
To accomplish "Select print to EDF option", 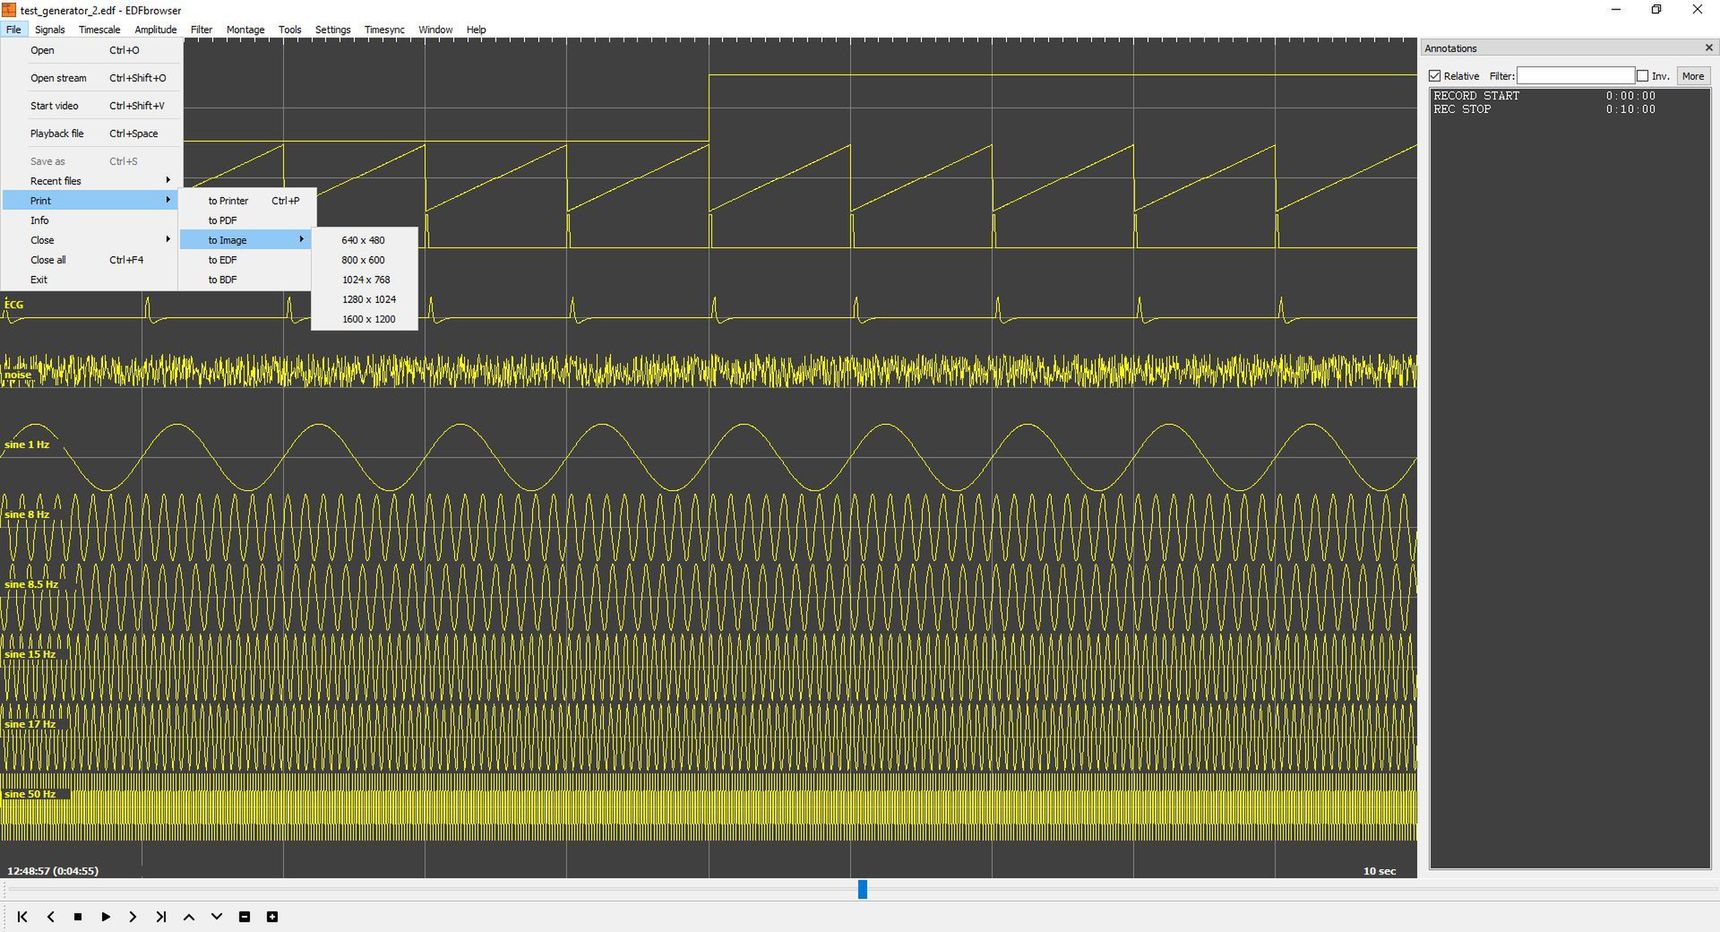I will [247, 260].
